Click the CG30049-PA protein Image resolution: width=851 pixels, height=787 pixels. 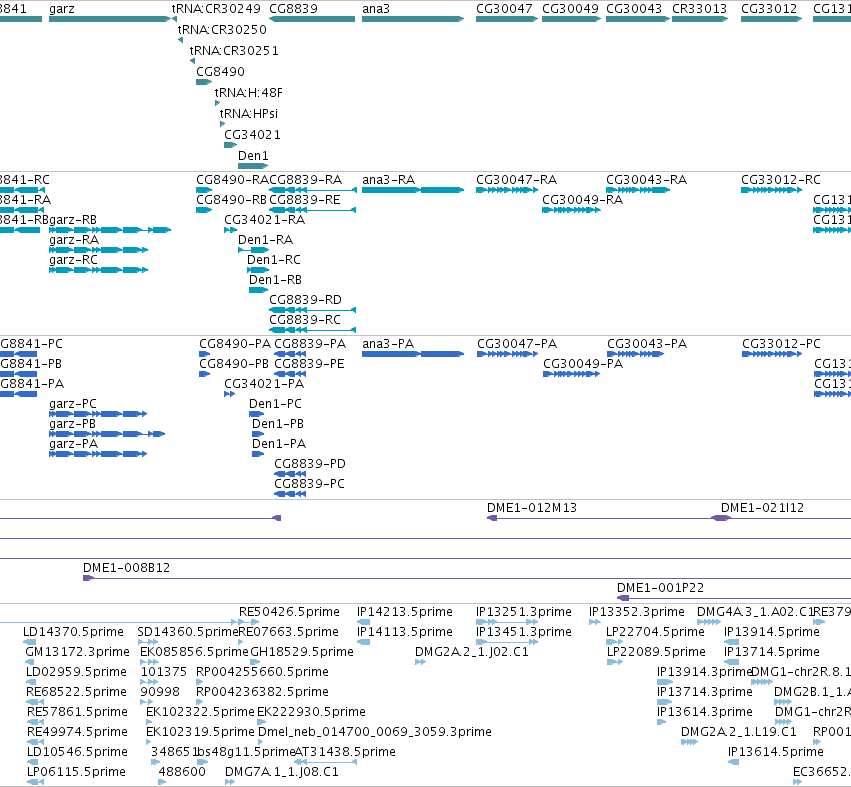[x=571, y=374]
